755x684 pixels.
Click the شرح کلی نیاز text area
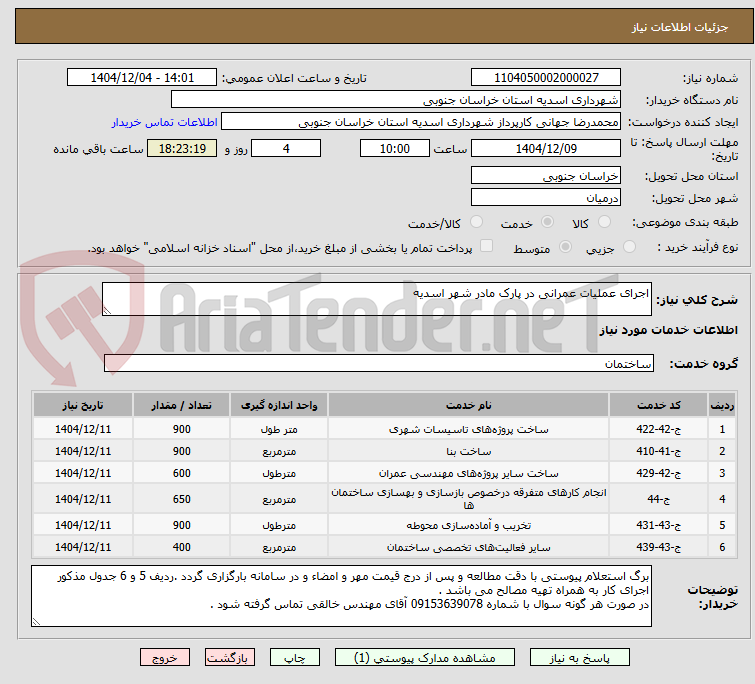click(377, 299)
